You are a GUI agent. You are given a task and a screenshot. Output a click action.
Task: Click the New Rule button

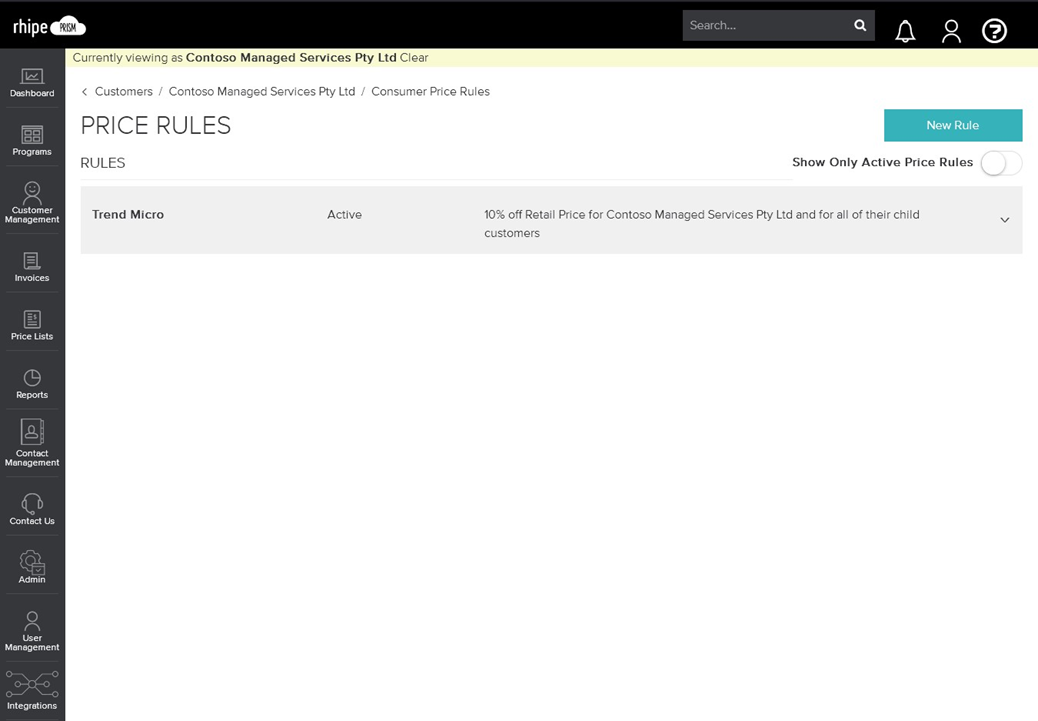point(953,125)
